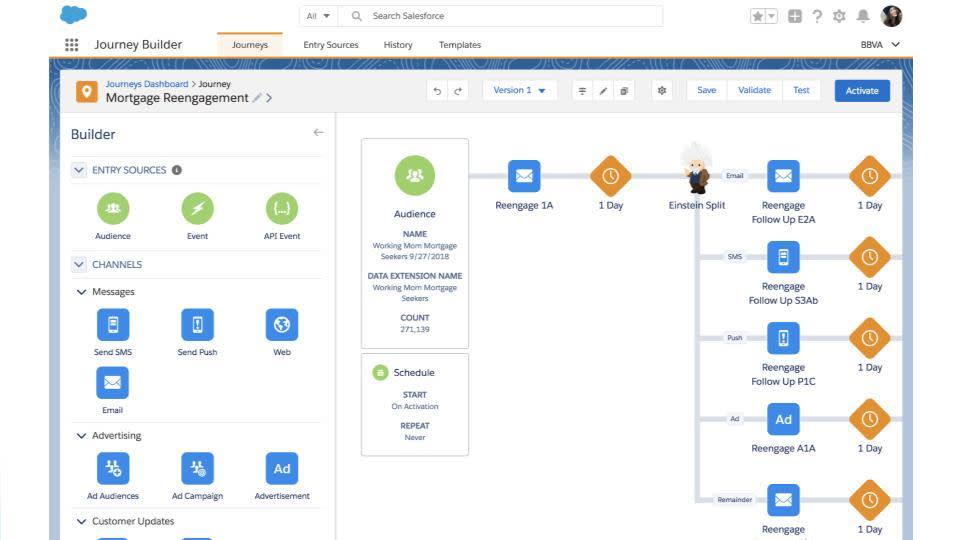Save the journey
This screenshot has height=540, width=960.
707,90
